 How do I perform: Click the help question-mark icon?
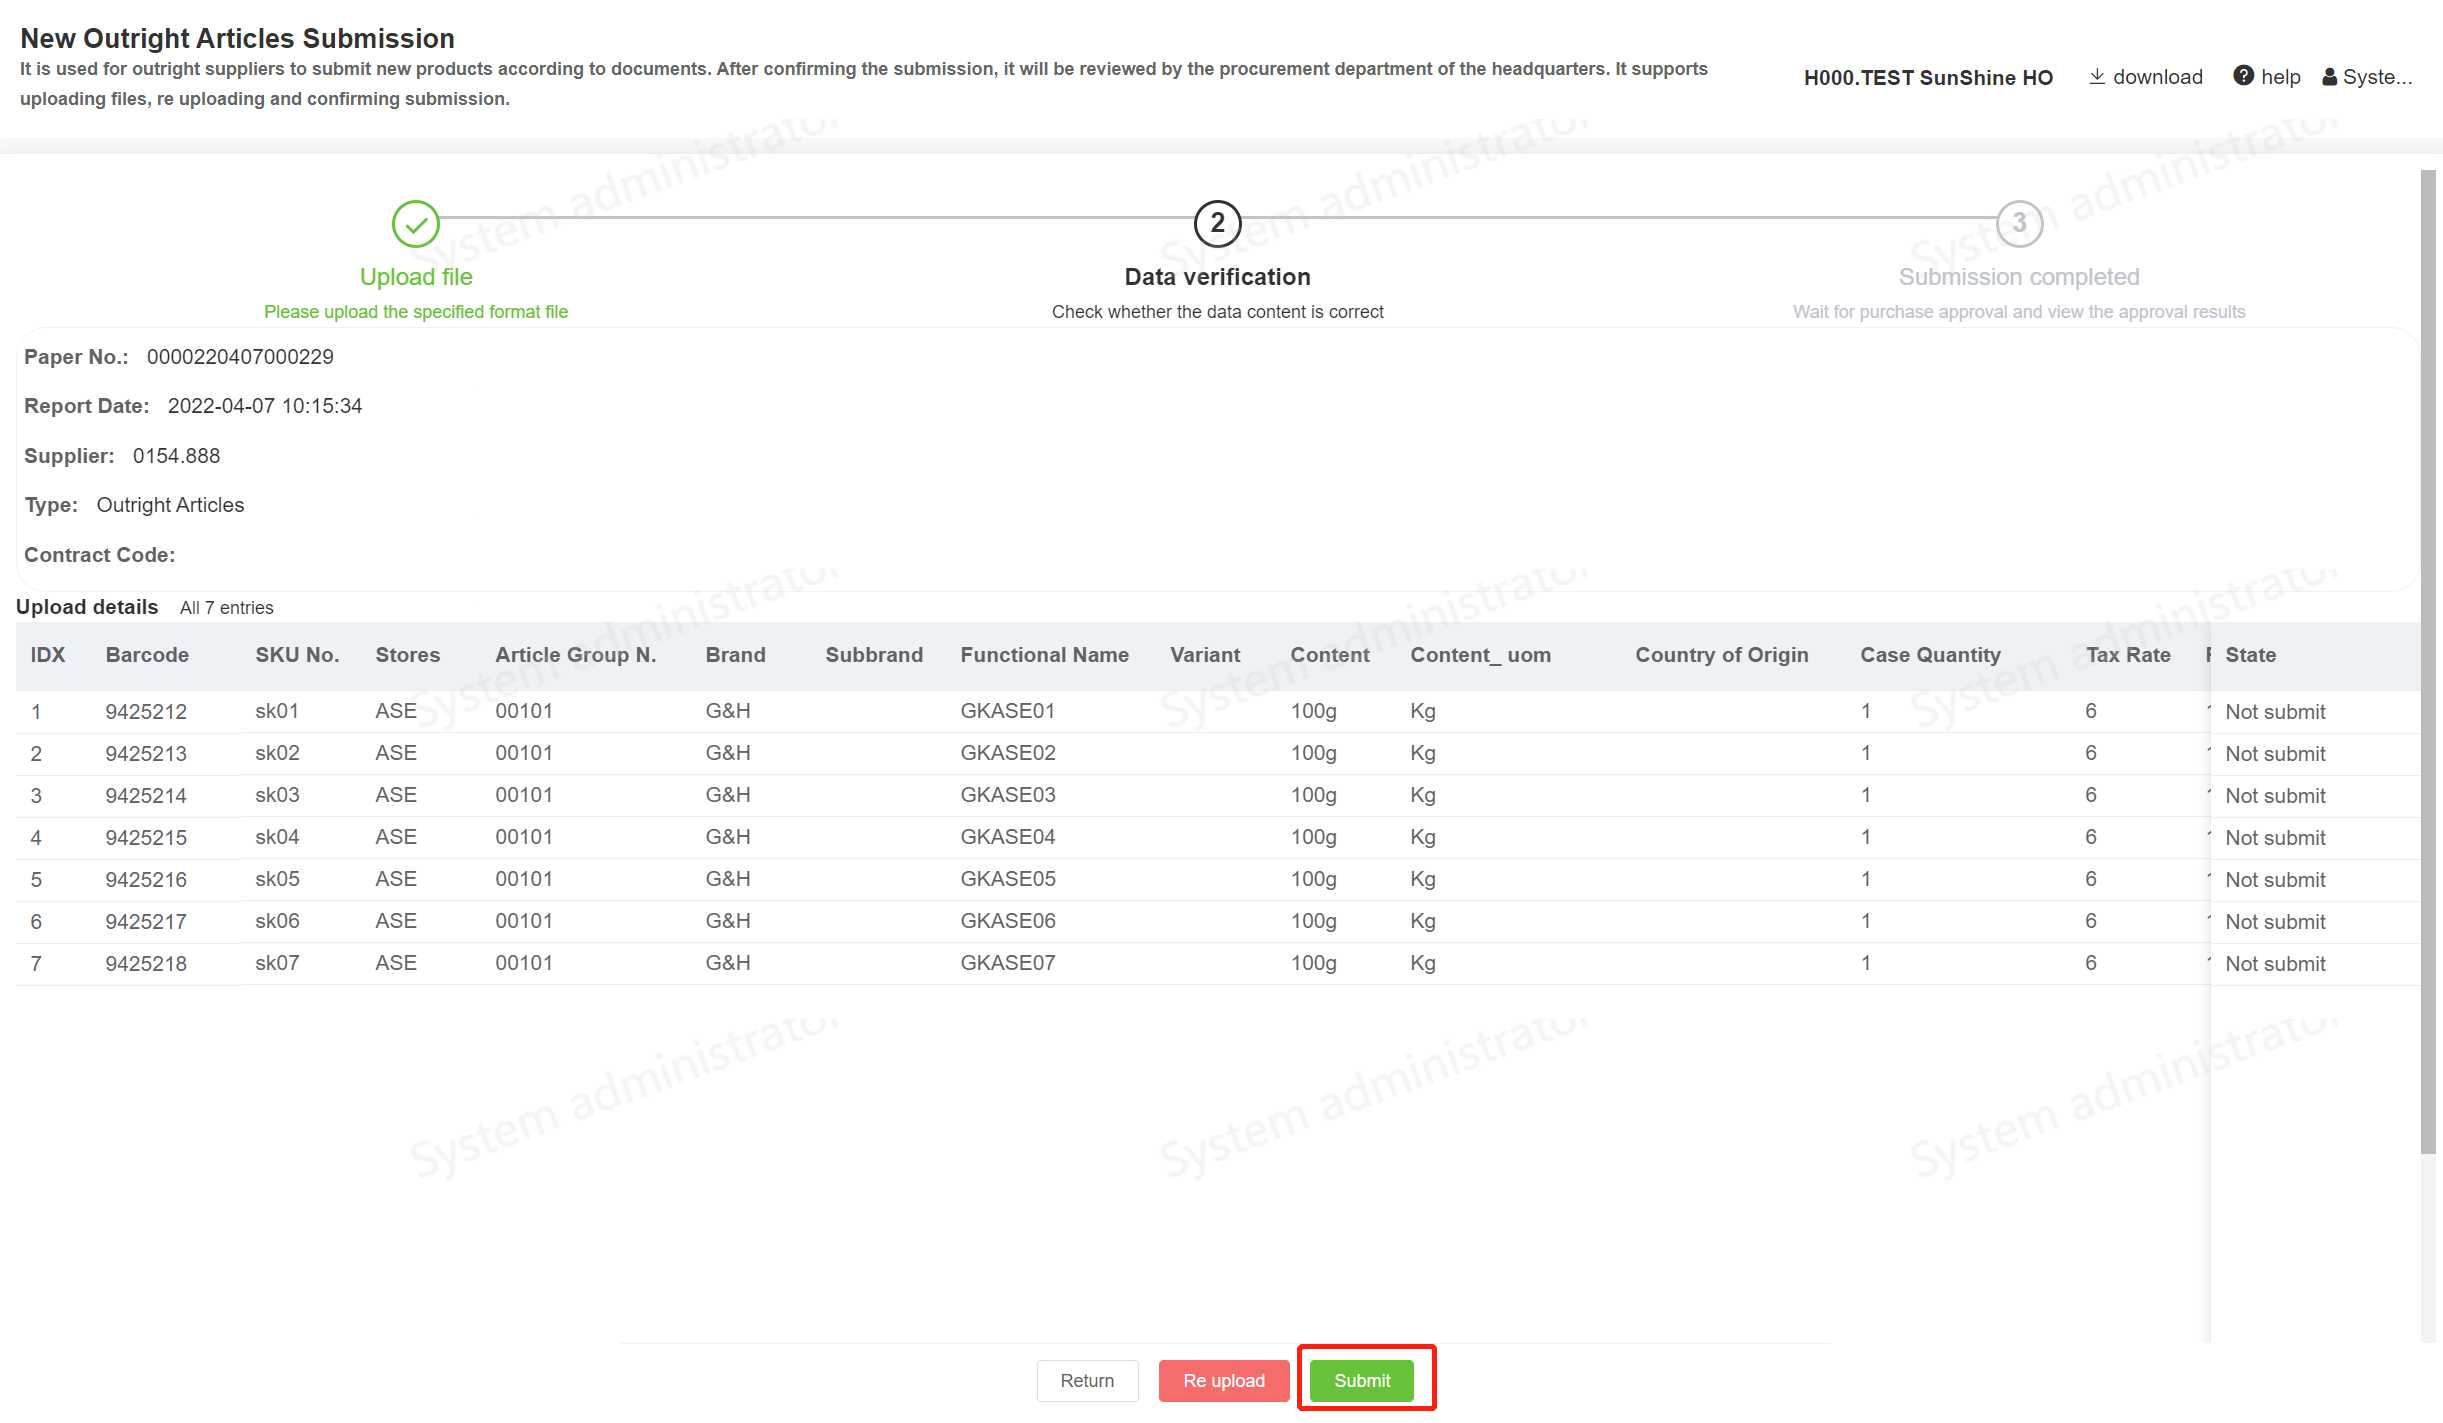pyautogui.click(x=2243, y=77)
